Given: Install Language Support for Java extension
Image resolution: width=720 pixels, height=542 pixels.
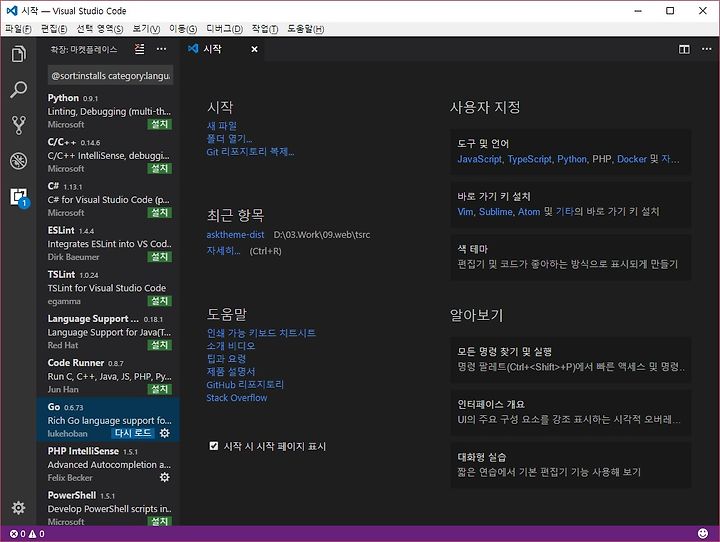Looking at the screenshot, I should 159,345.
